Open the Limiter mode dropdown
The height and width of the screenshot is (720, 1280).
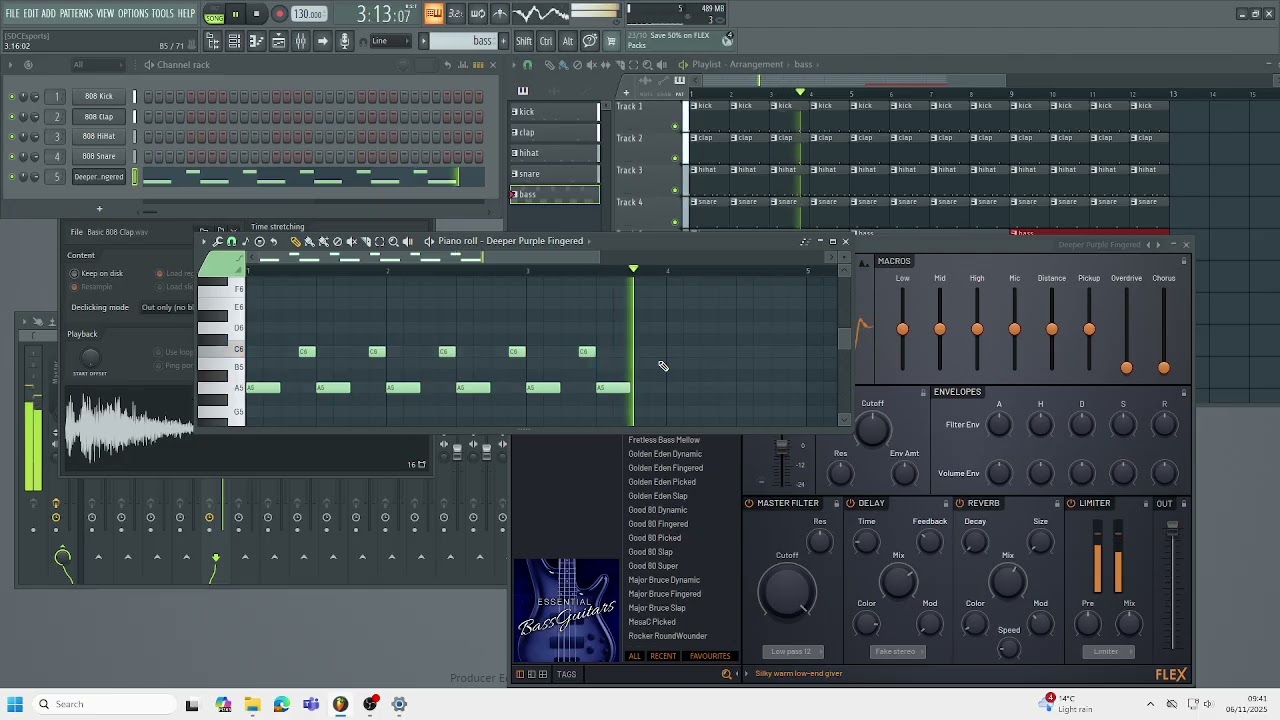(1106, 652)
